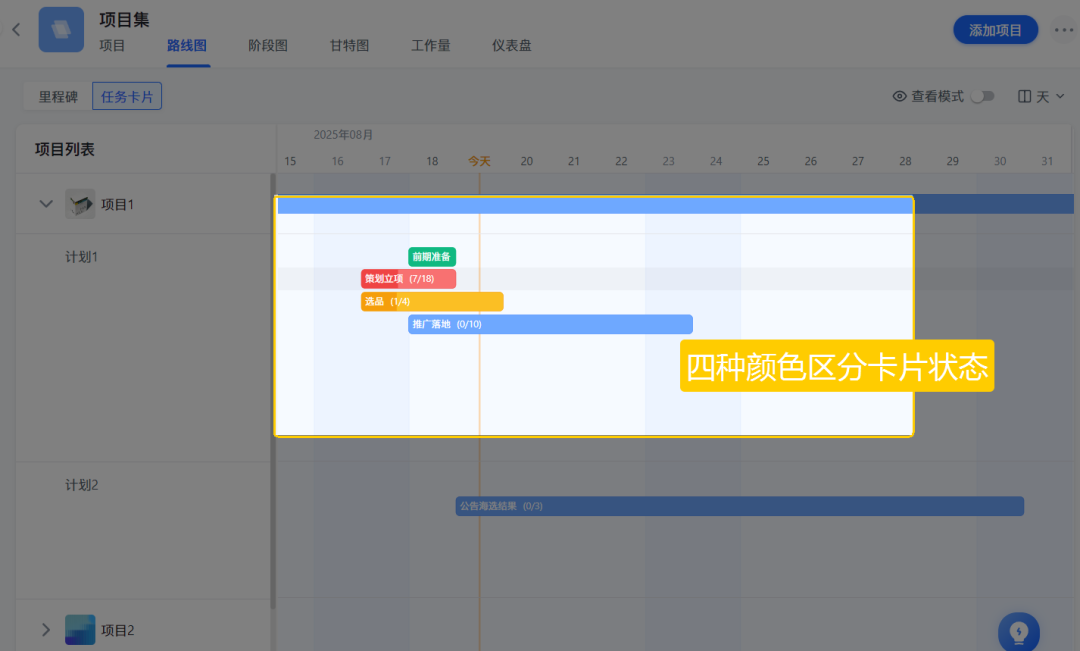Switch to the 仪表盘 tab
This screenshot has width=1080, height=651.
(x=511, y=45)
